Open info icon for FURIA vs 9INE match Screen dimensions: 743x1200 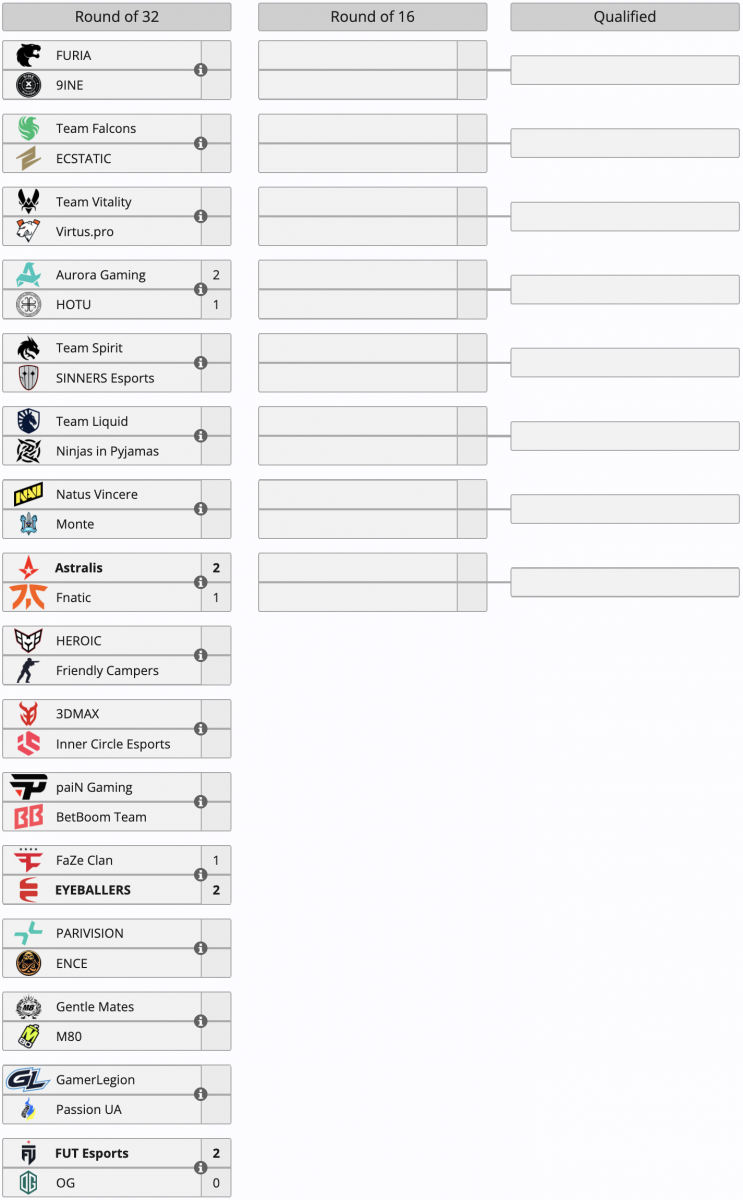[200, 70]
